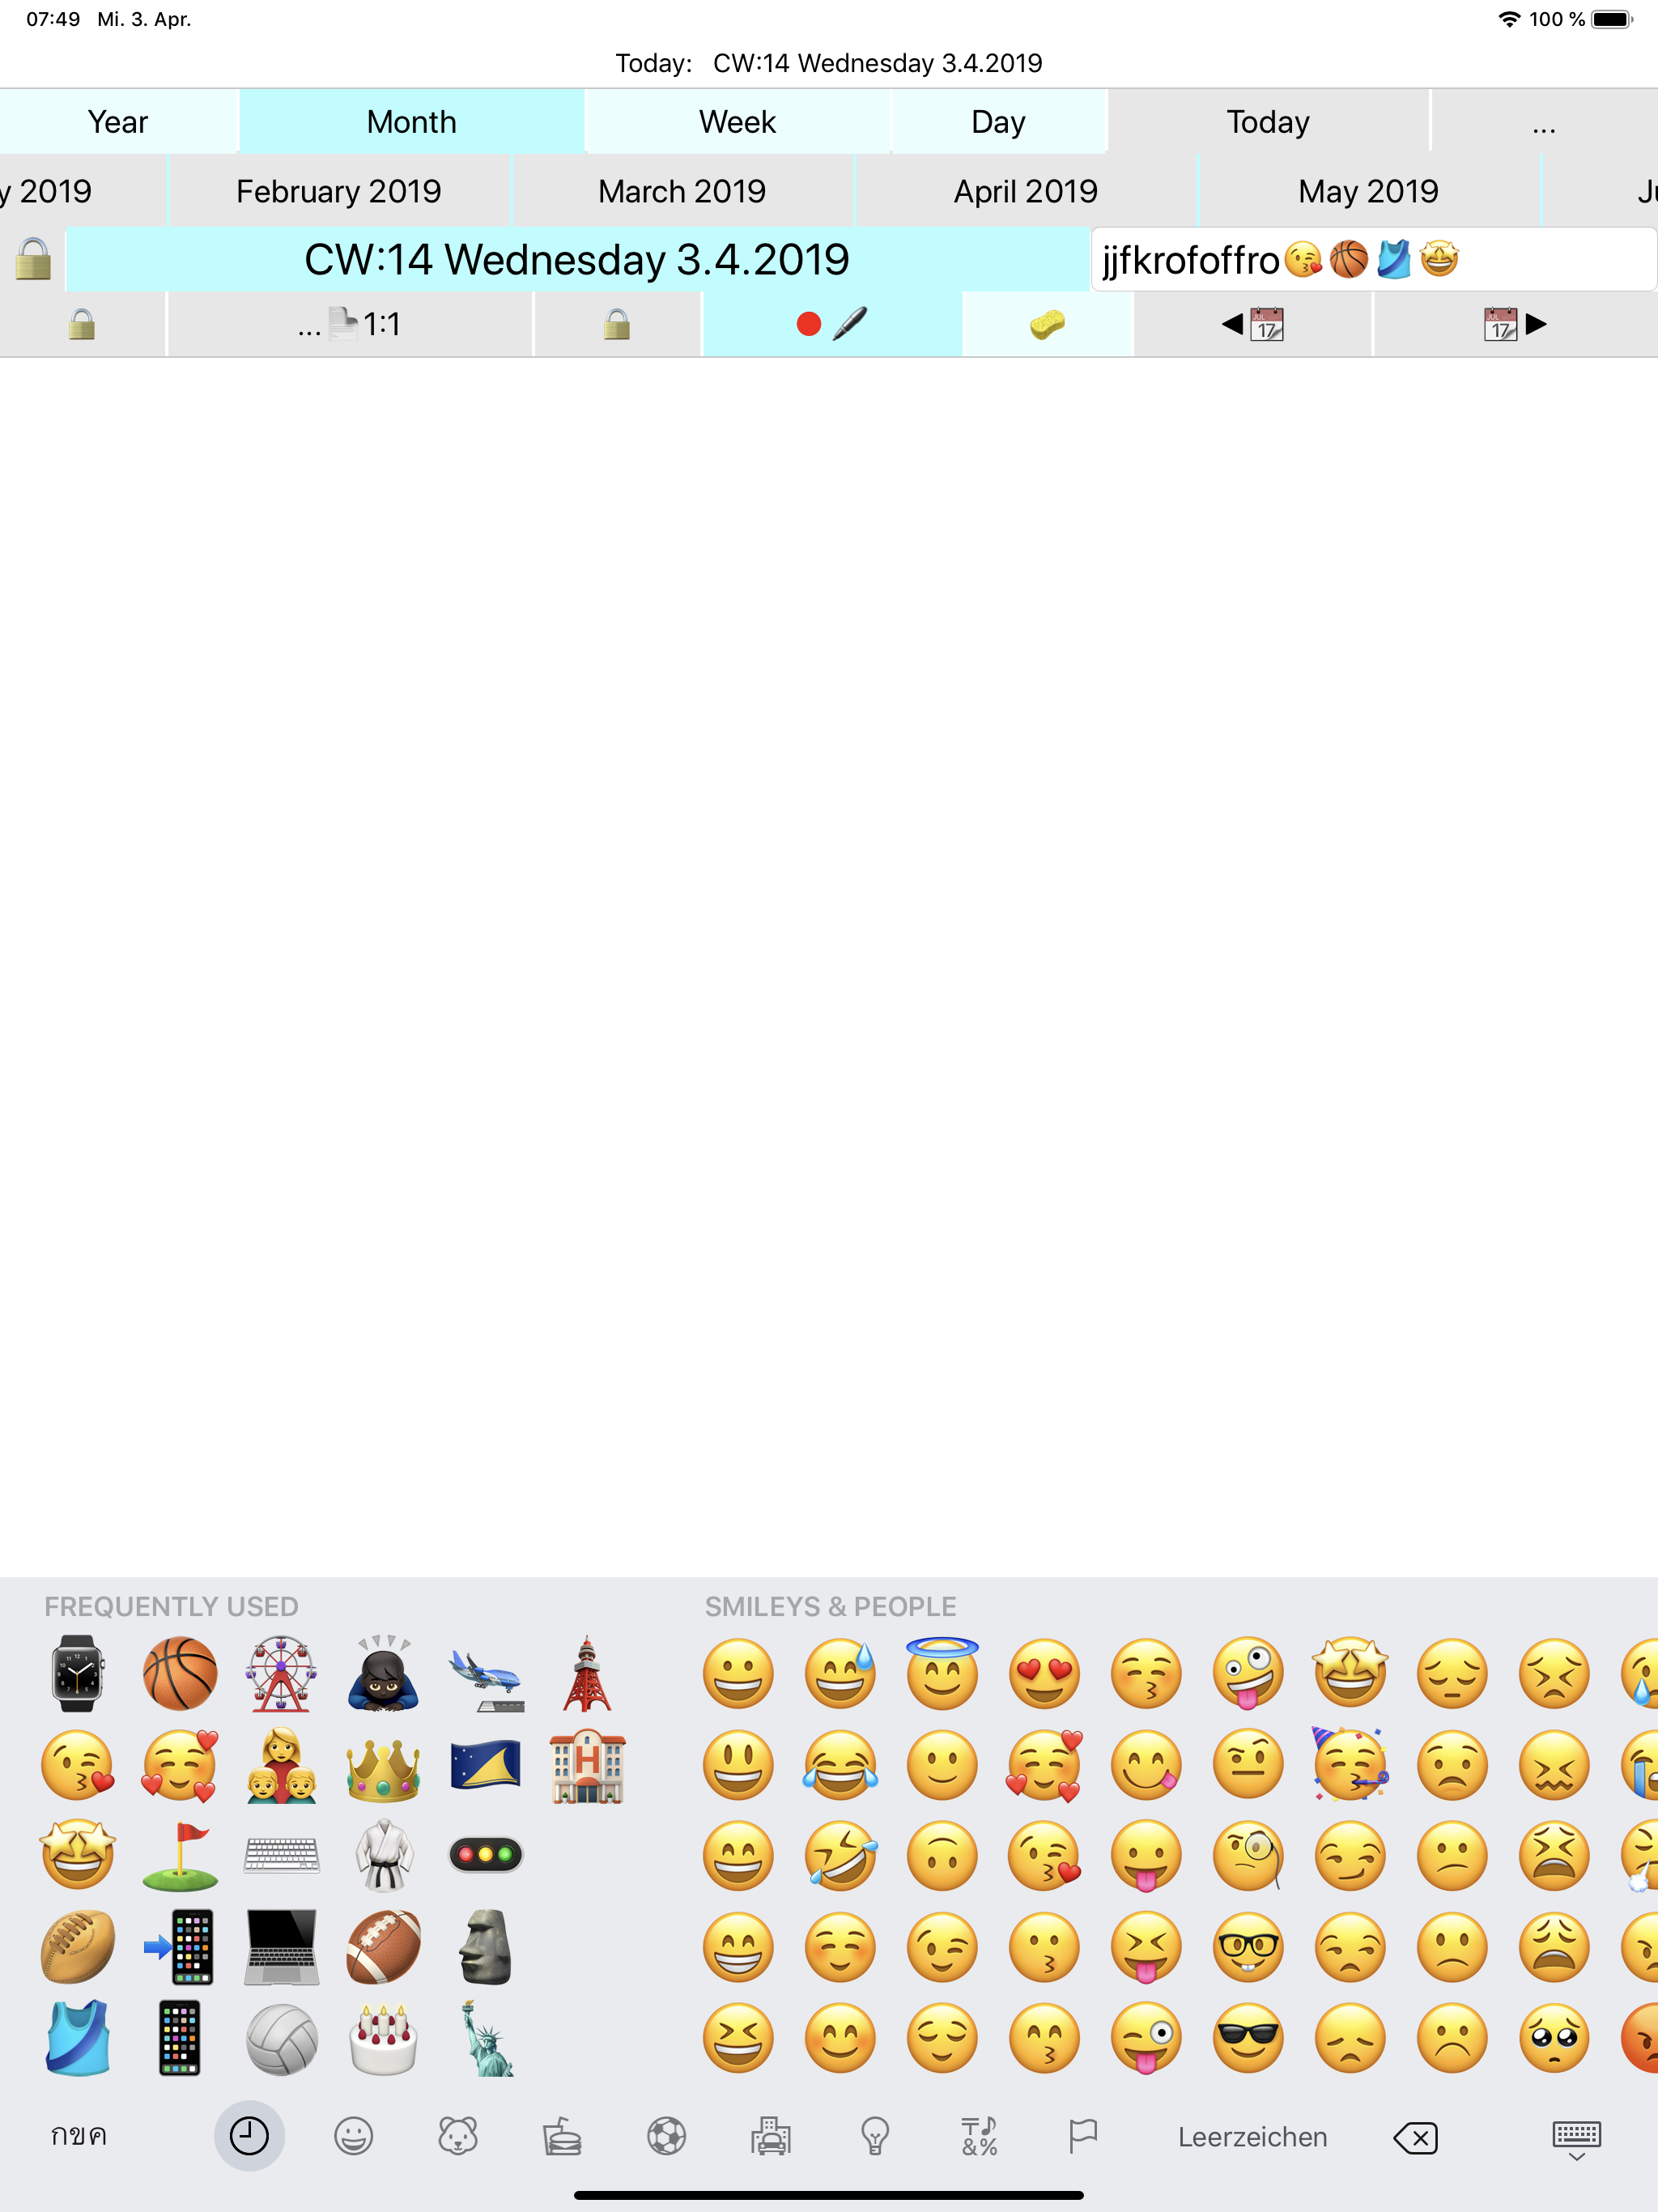Insert the blue running shirt emoji
Image resolution: width=1658 pixels, height=2212 pixels.
click(78, 2037)
